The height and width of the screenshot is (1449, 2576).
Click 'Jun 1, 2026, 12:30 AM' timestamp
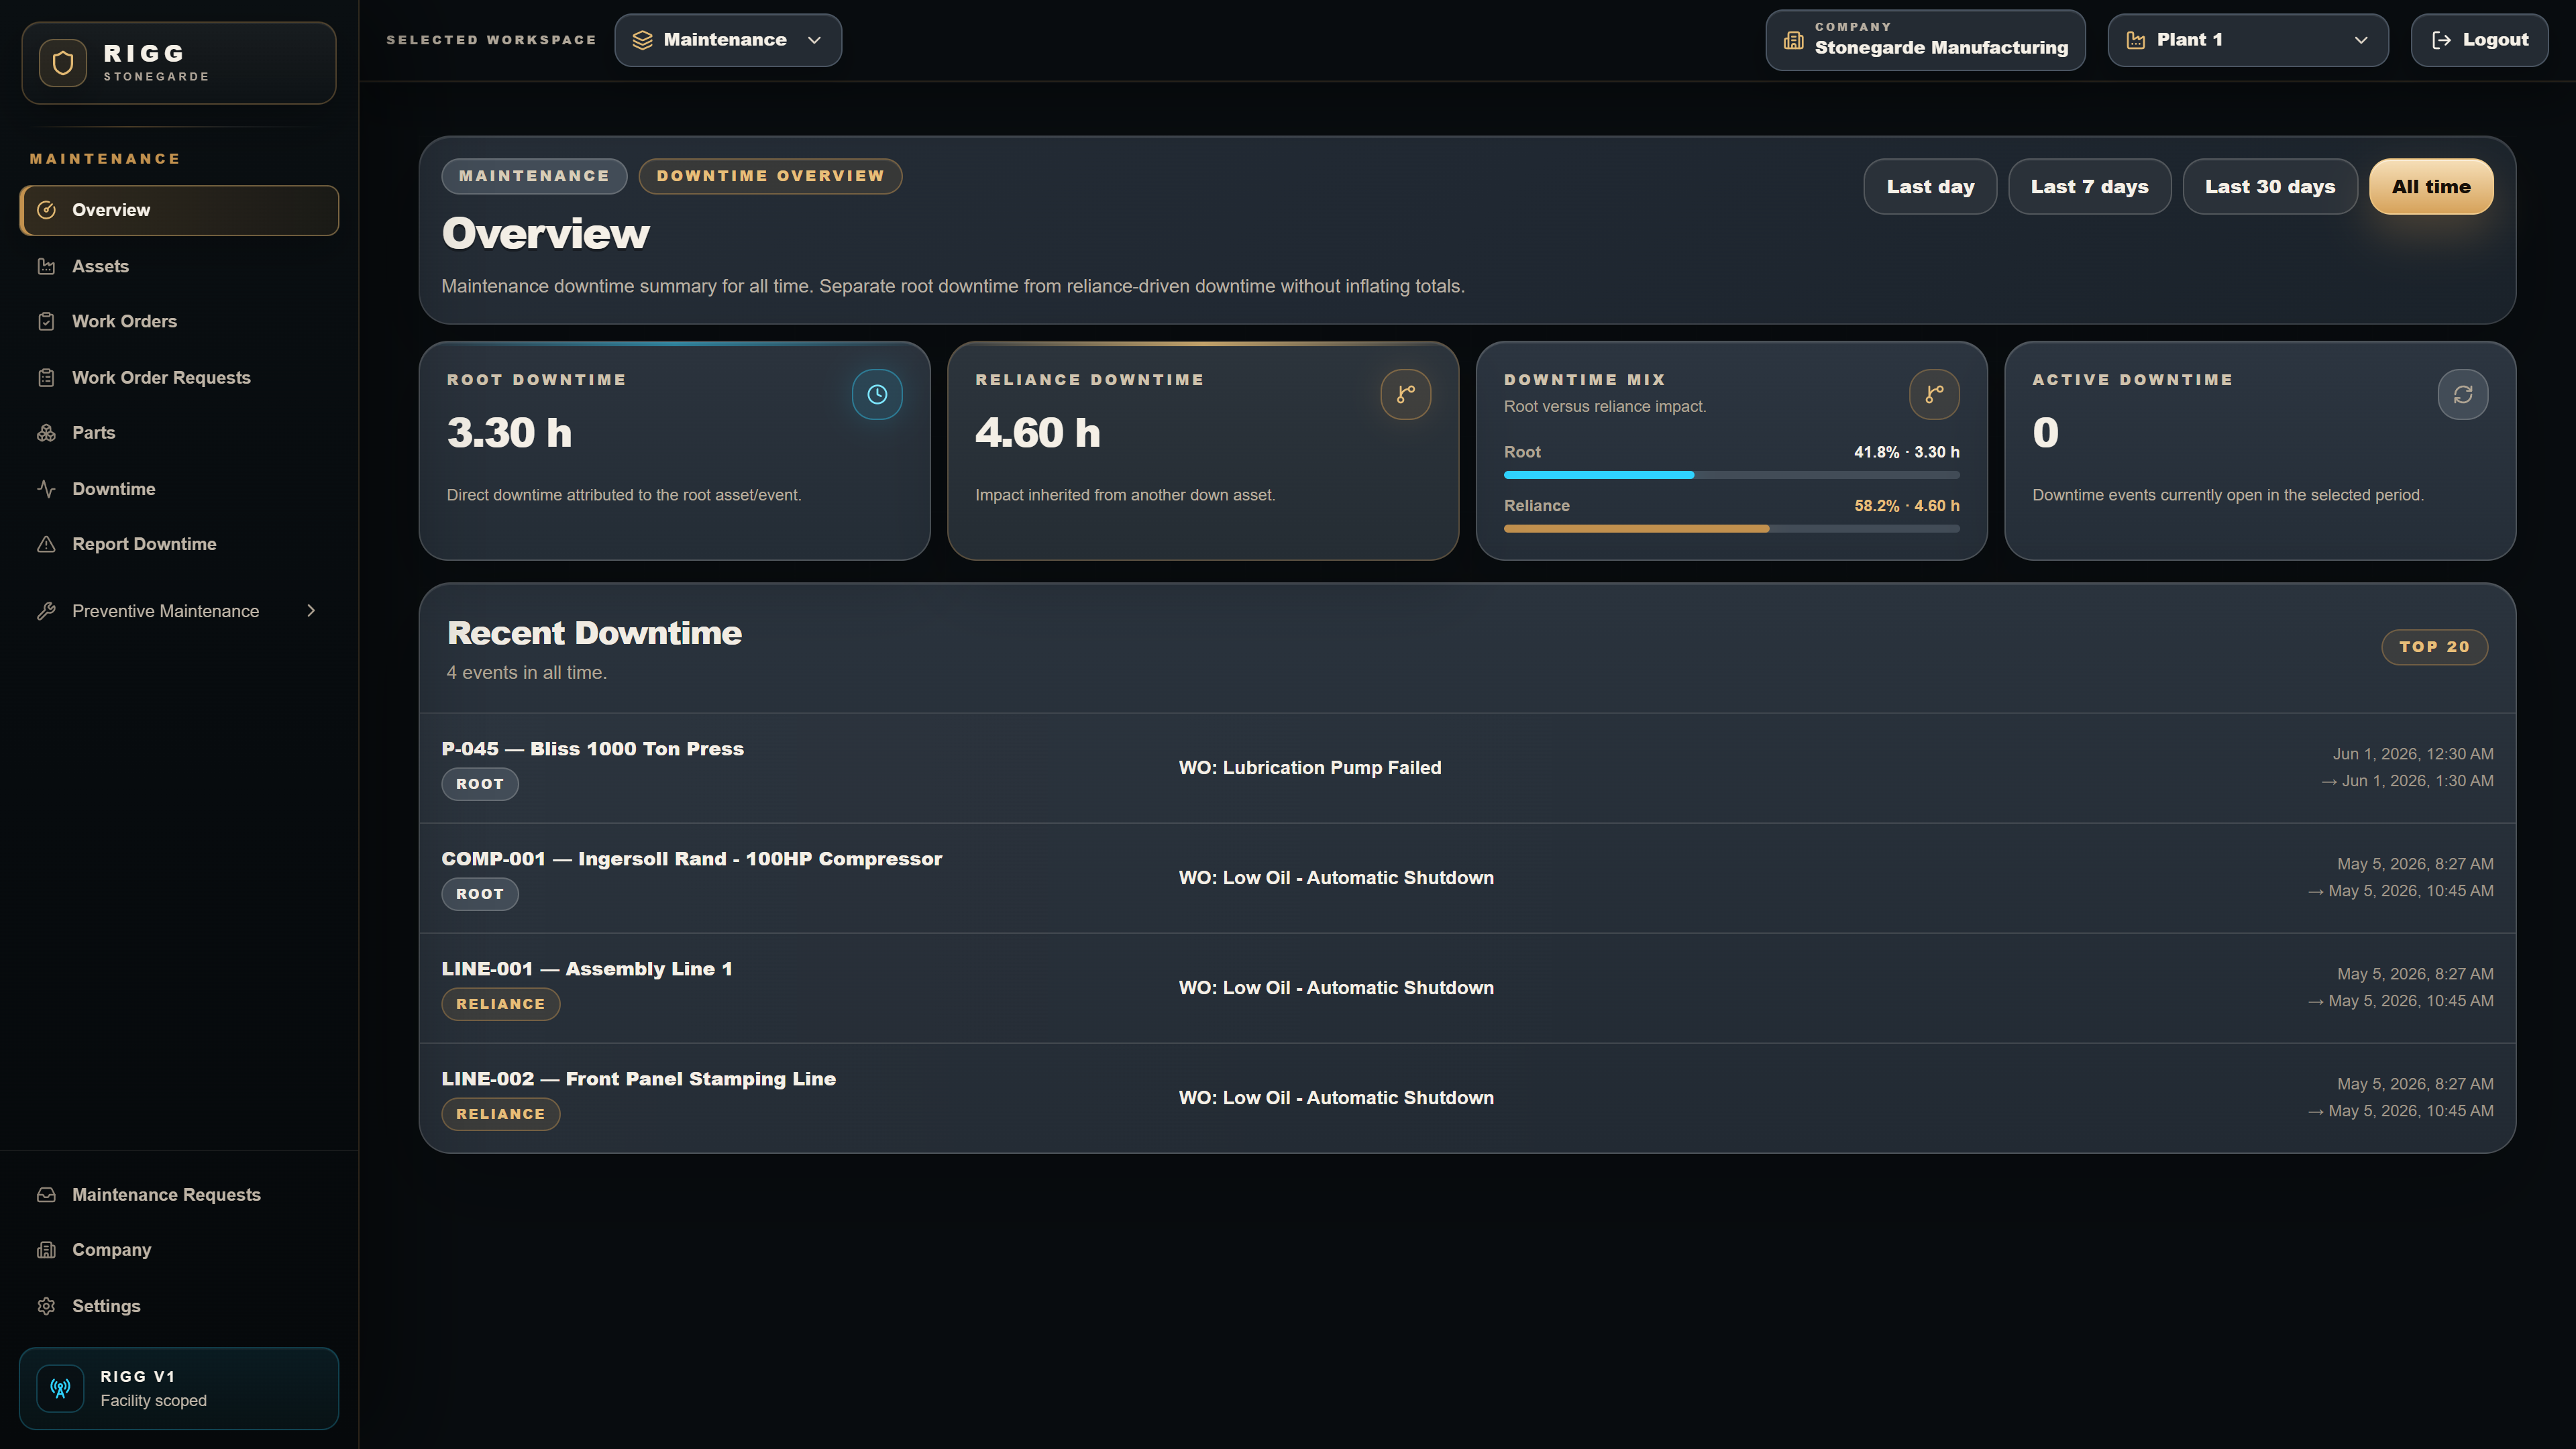click(2413, 754)
